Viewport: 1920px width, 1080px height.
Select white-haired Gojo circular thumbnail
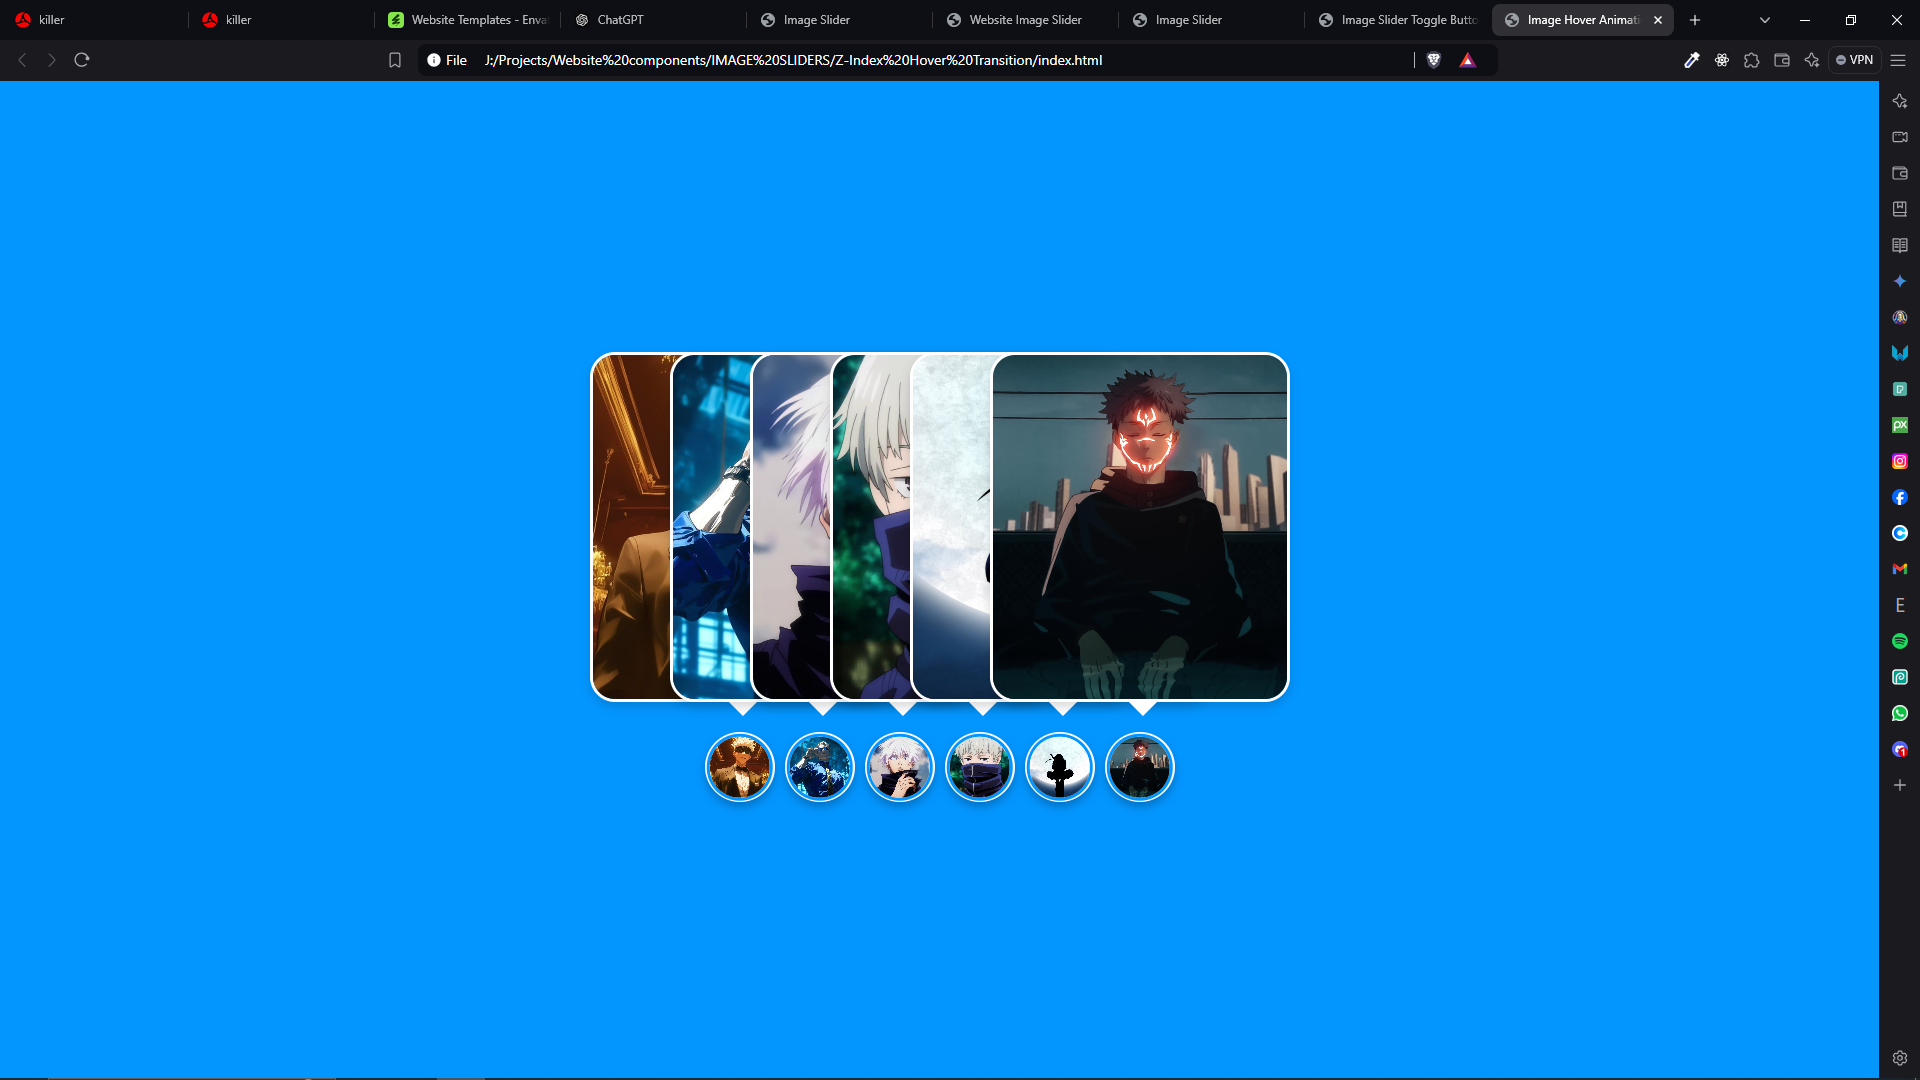coord(900,767)
